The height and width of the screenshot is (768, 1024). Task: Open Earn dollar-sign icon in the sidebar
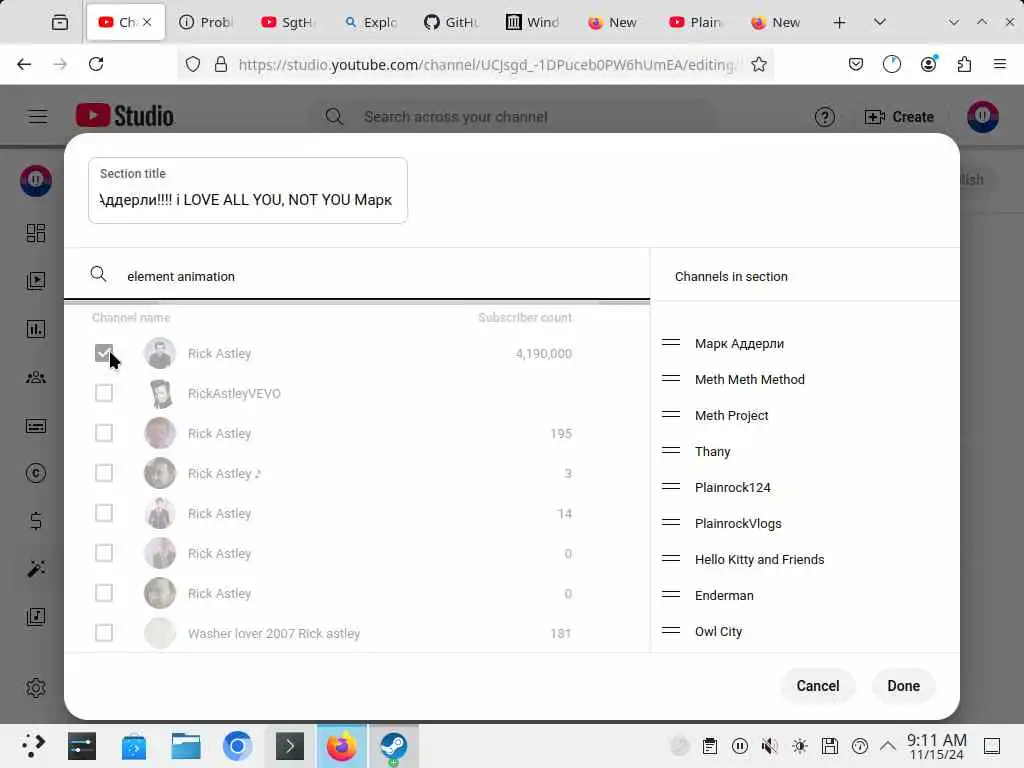coord(36,520)
